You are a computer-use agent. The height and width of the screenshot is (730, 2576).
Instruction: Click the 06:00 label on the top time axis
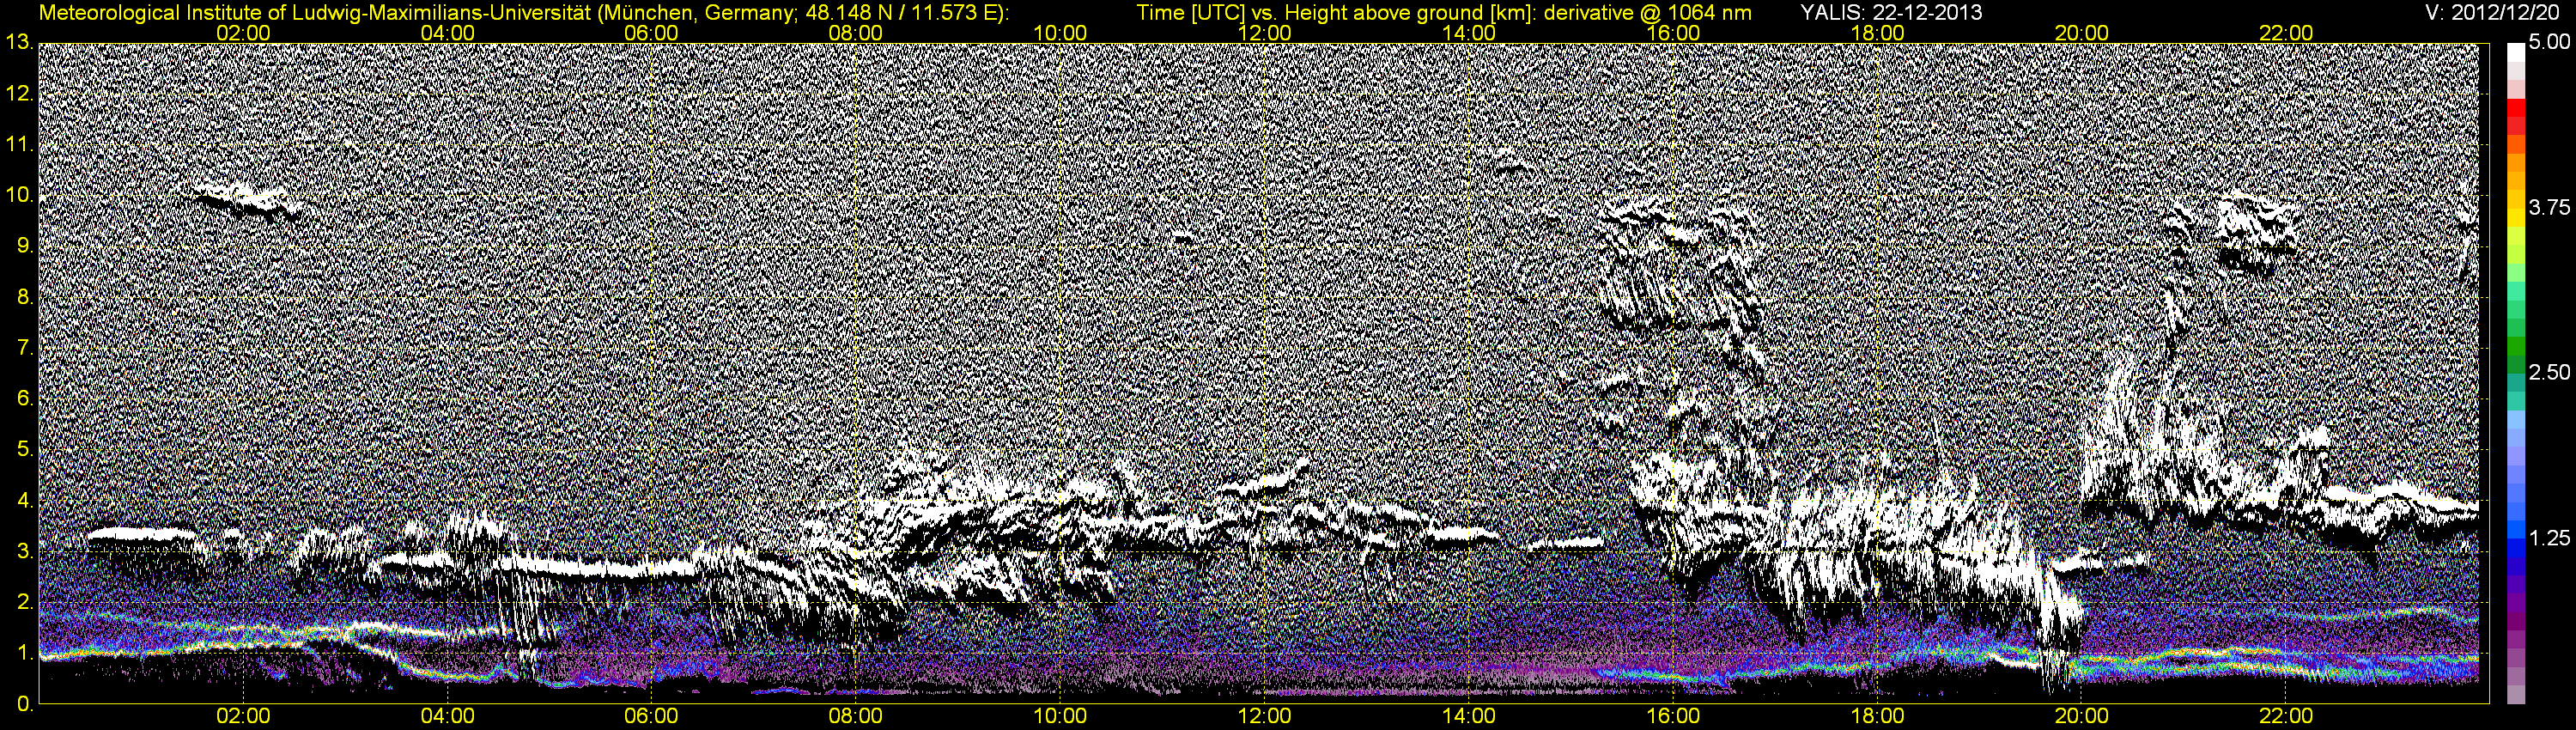coord(651,33)
